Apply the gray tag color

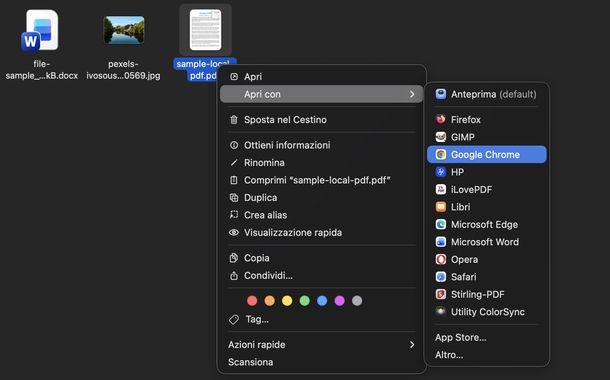pos(357,301)
